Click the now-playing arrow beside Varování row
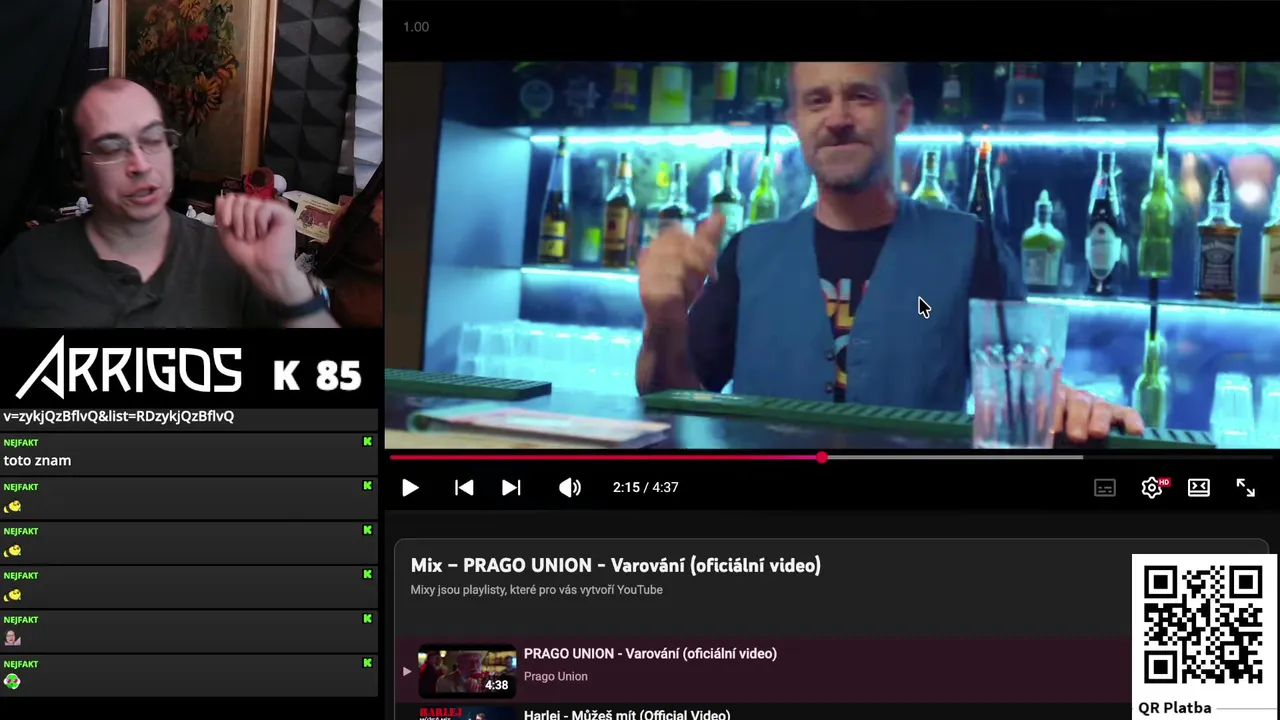 pos(406,671)
